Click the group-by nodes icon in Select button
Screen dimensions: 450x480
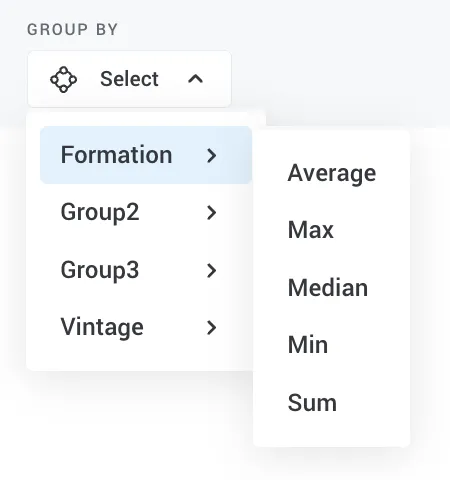pyautogui.click(x=63, y=79)
